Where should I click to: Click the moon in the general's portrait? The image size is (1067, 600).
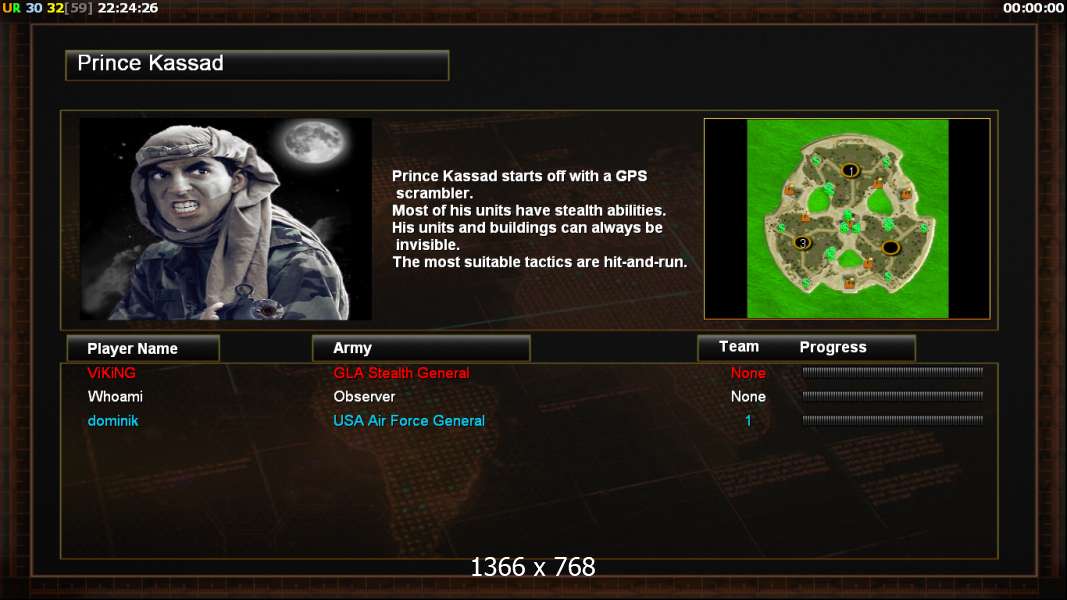coord(314,141)
